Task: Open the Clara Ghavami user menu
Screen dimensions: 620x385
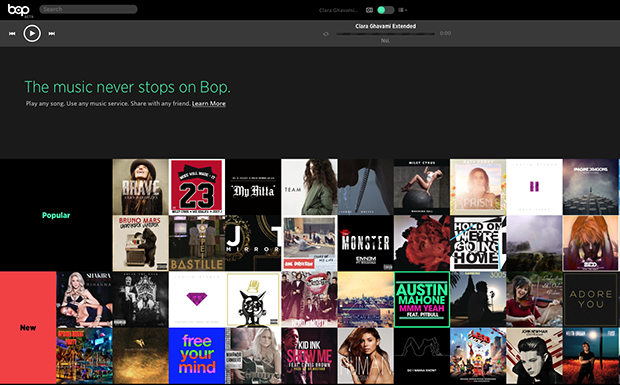Action: (x=338, y=10)
